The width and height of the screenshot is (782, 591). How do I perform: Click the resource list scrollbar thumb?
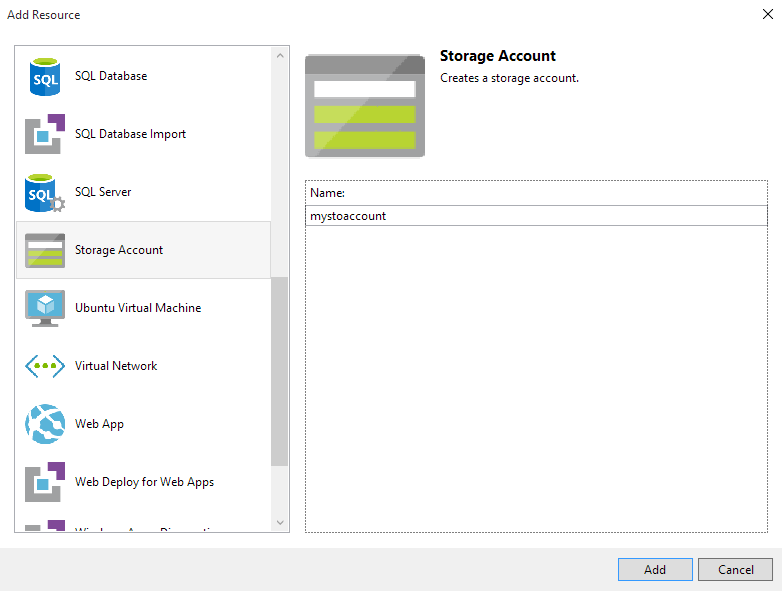[280, 371]
